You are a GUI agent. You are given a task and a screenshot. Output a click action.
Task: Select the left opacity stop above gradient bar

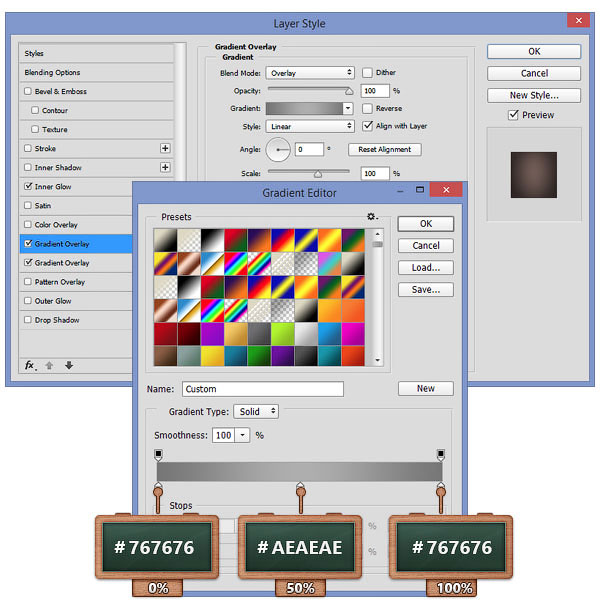coord(158,455)
